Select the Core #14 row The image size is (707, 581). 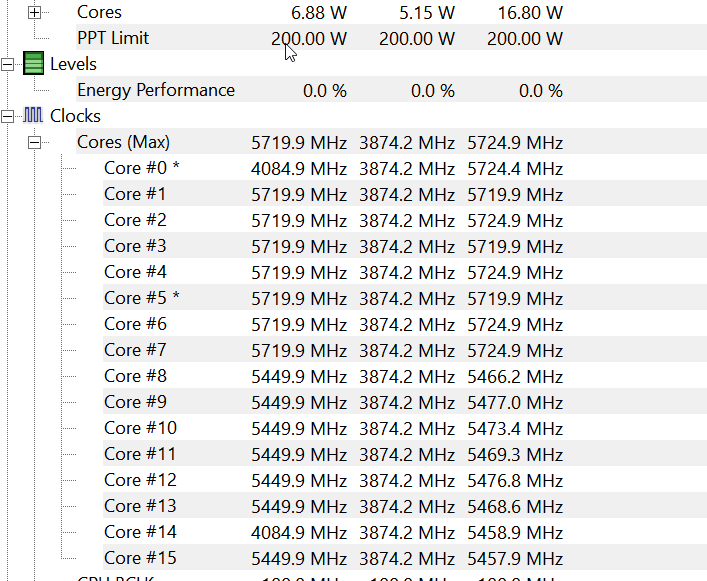point(140,532)
